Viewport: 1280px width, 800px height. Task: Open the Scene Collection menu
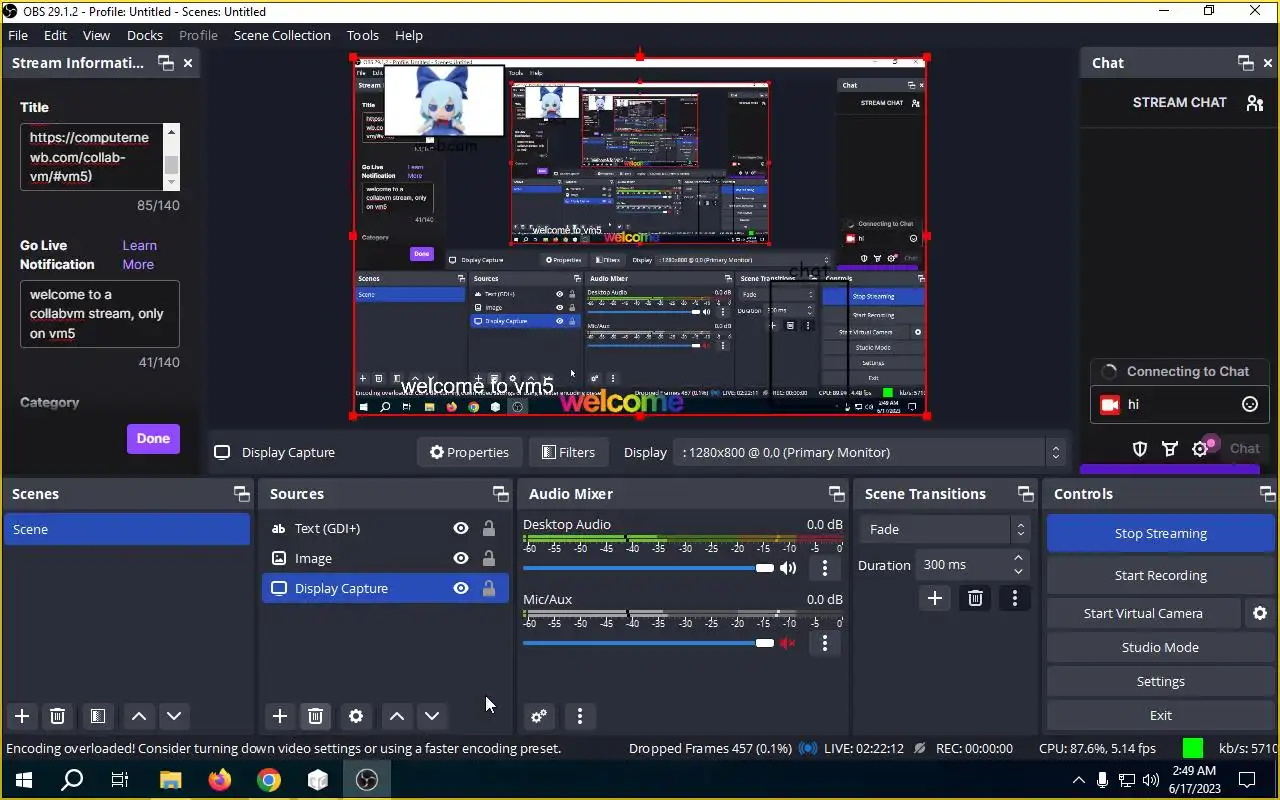tap(282, 35)
